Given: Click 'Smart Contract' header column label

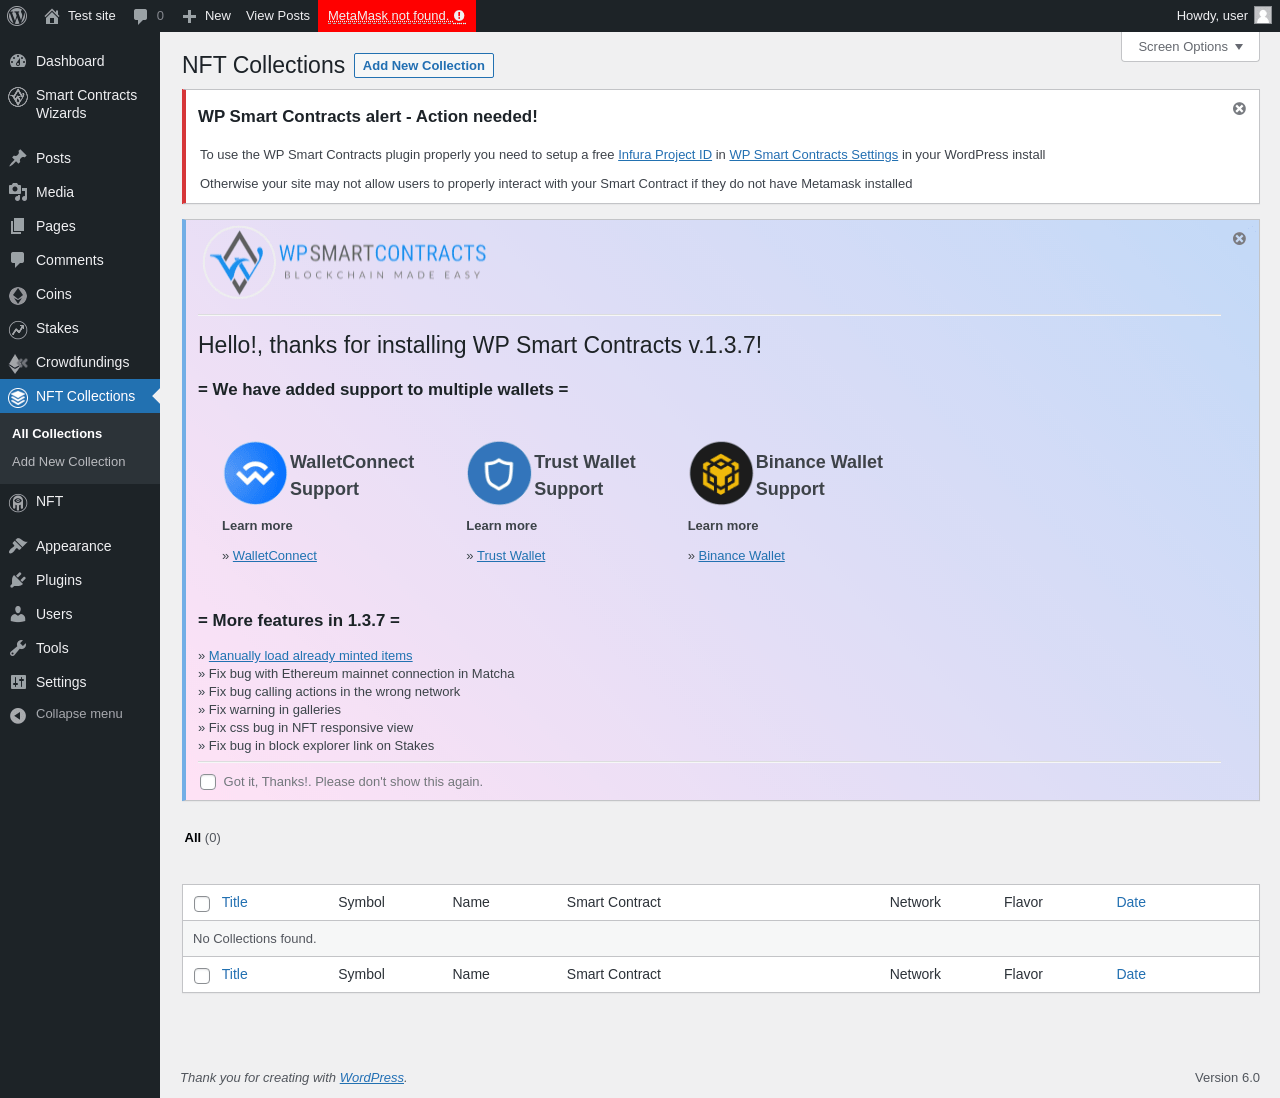Looking at the screenshot, I should click(614, 902).
